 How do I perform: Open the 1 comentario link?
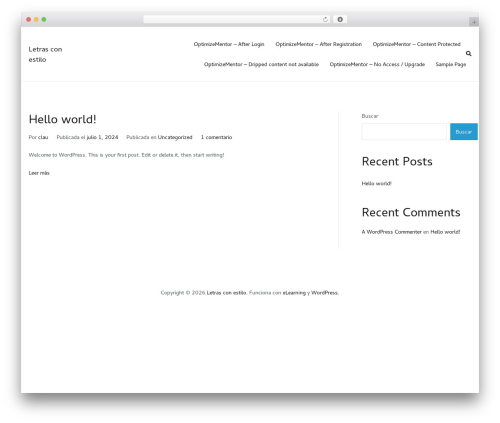pos(216,137)
